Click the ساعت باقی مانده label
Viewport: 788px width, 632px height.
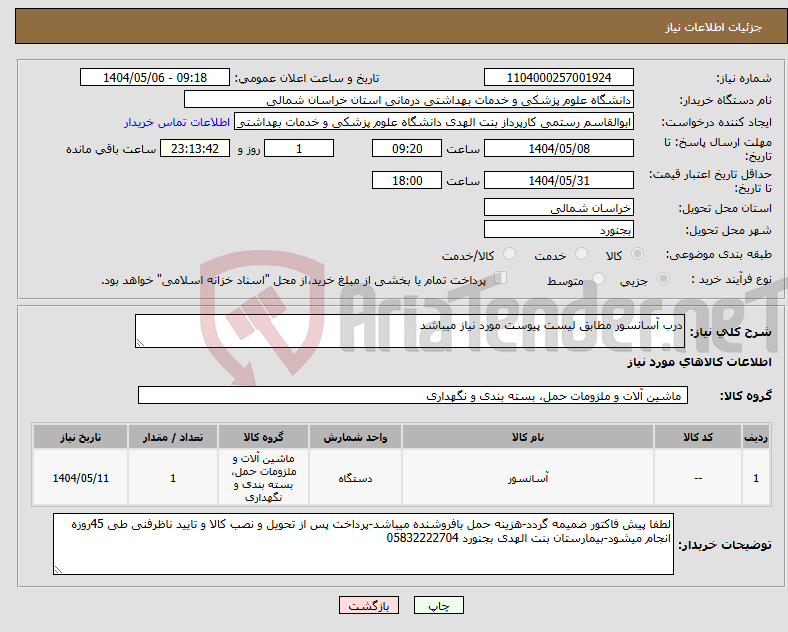111,149
